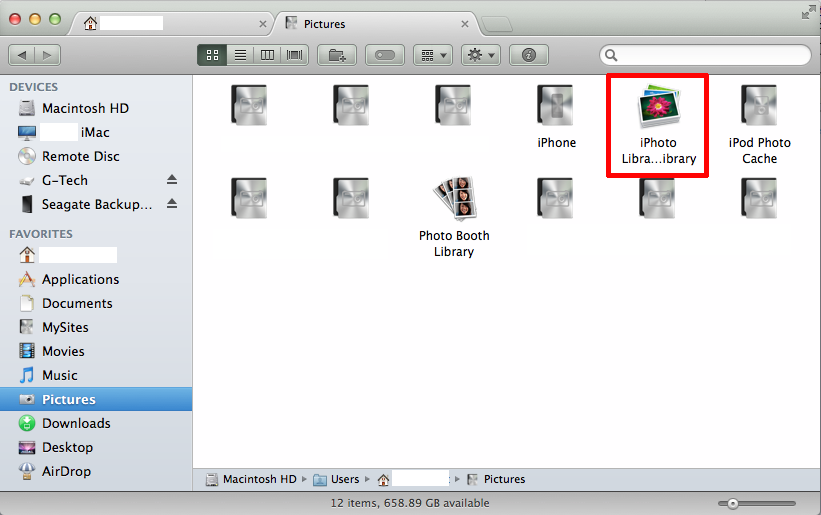Eject the Seagate Backup drive

(172, 204)
